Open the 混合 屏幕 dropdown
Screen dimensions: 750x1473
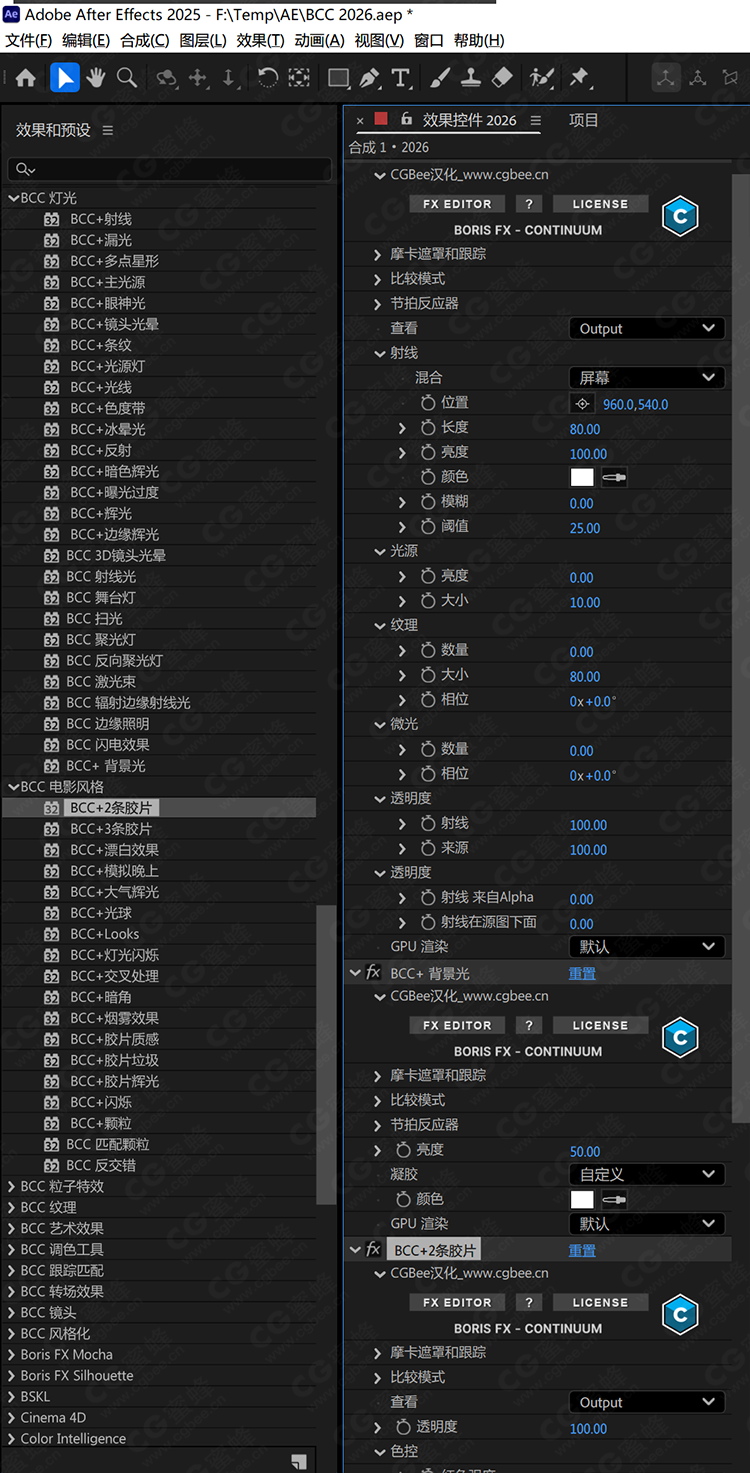coord(646,378)
